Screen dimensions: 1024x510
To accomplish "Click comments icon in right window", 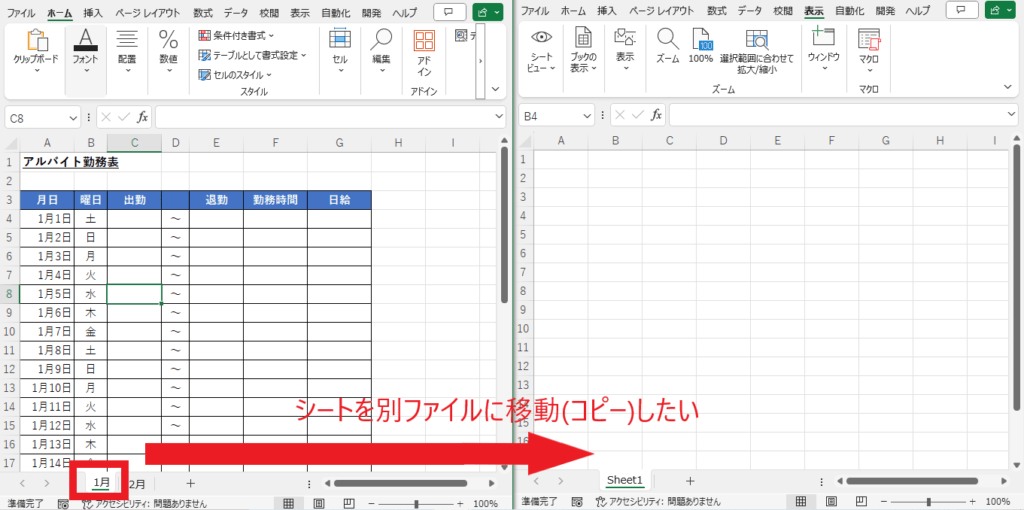I will pyautogui.click(x=964, y=10).
